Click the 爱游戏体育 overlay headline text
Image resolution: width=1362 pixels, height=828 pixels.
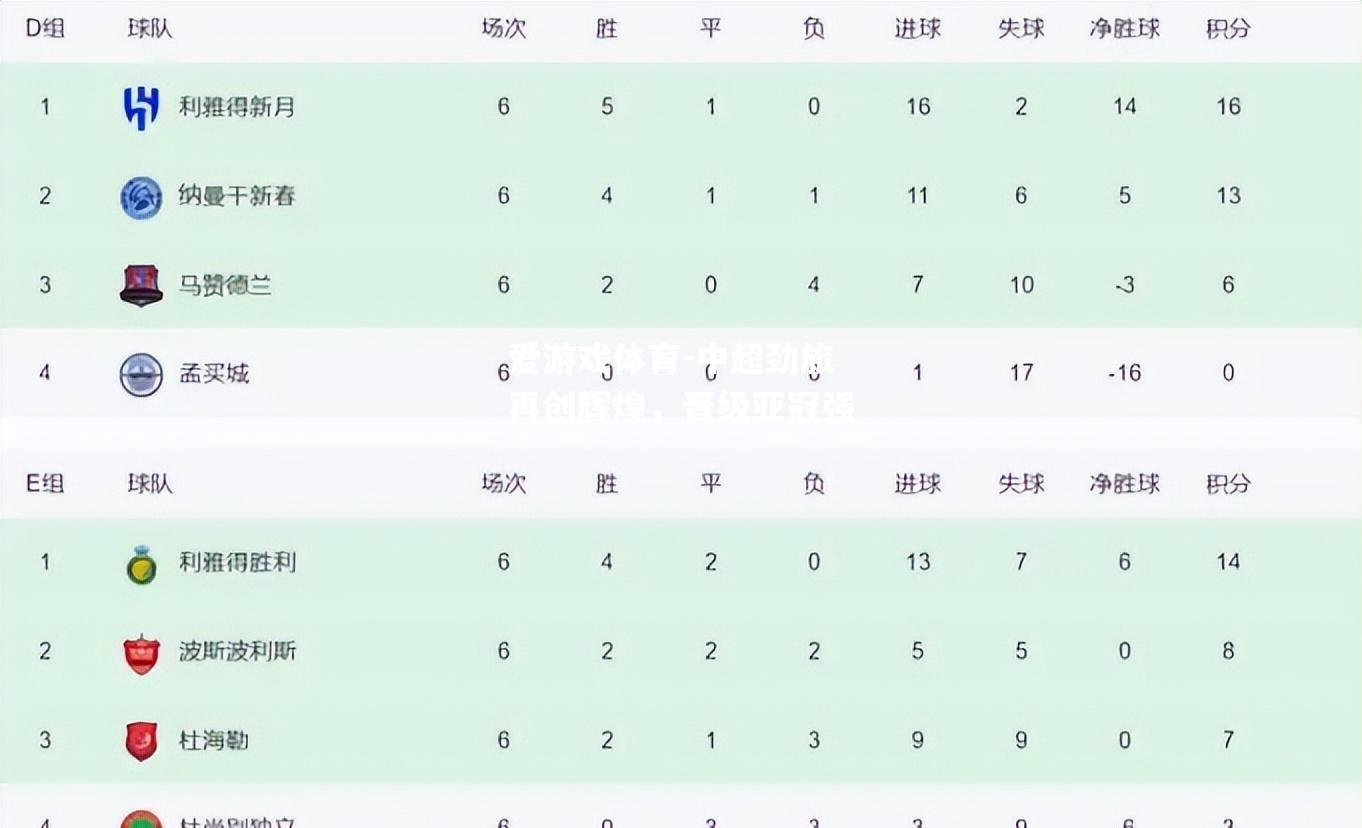682,384
